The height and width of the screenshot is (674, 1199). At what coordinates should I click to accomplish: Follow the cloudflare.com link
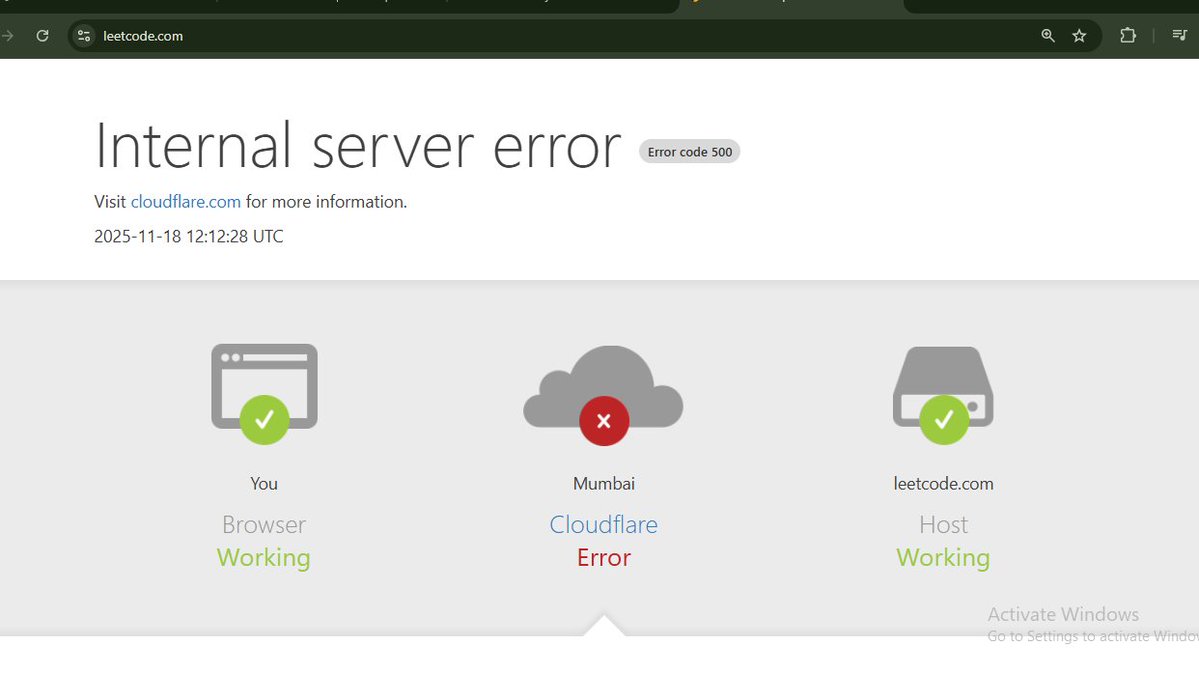coord(186,202)
